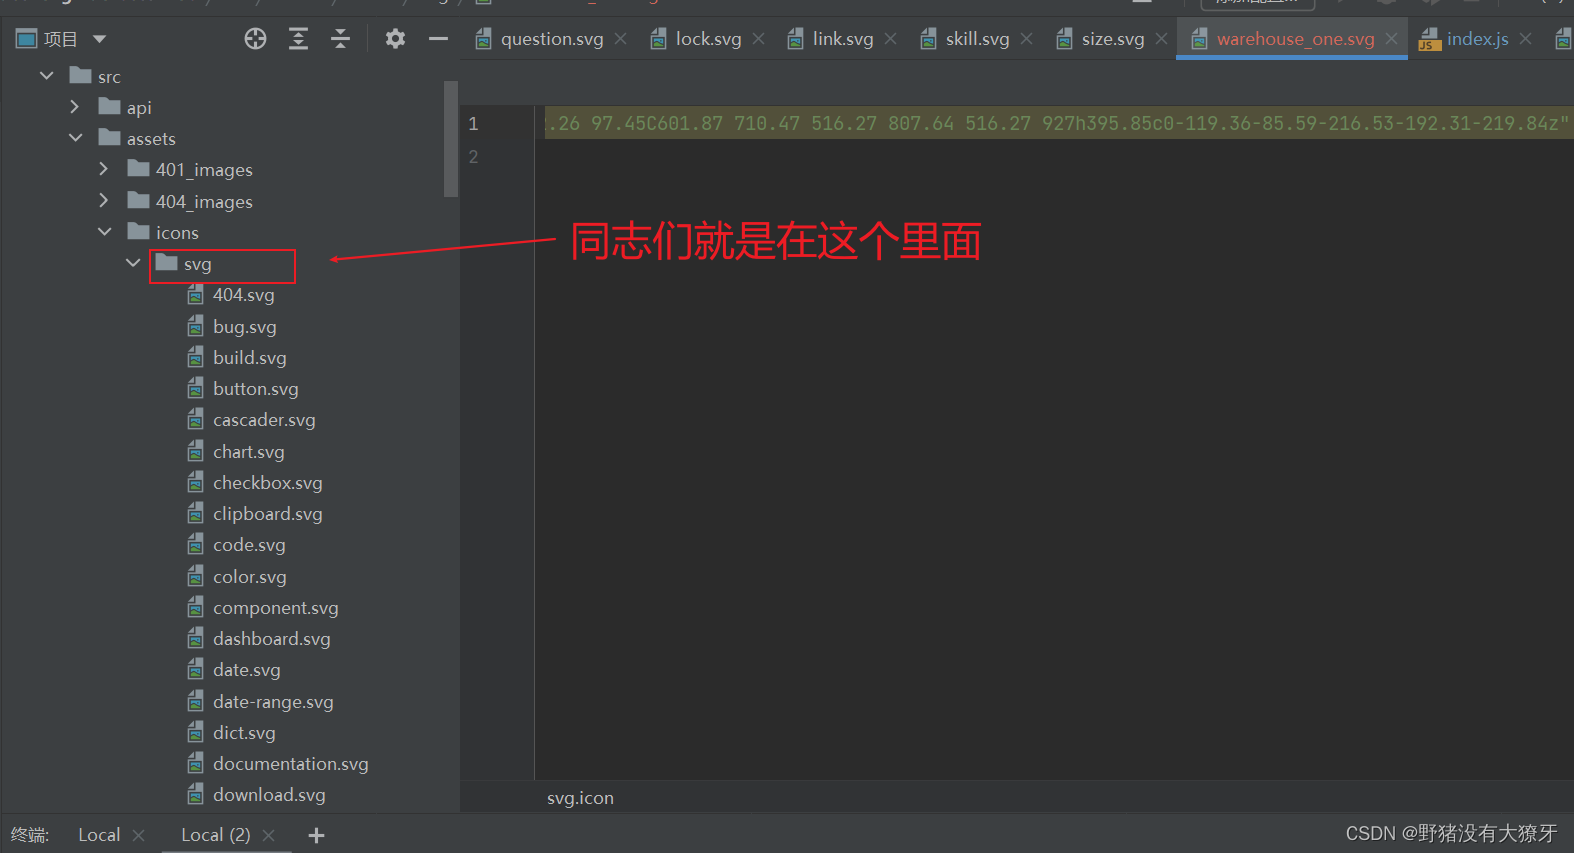
Task: Select dashboard.svg file in tree
Action: pyautogui.click(x=271, y=639)
